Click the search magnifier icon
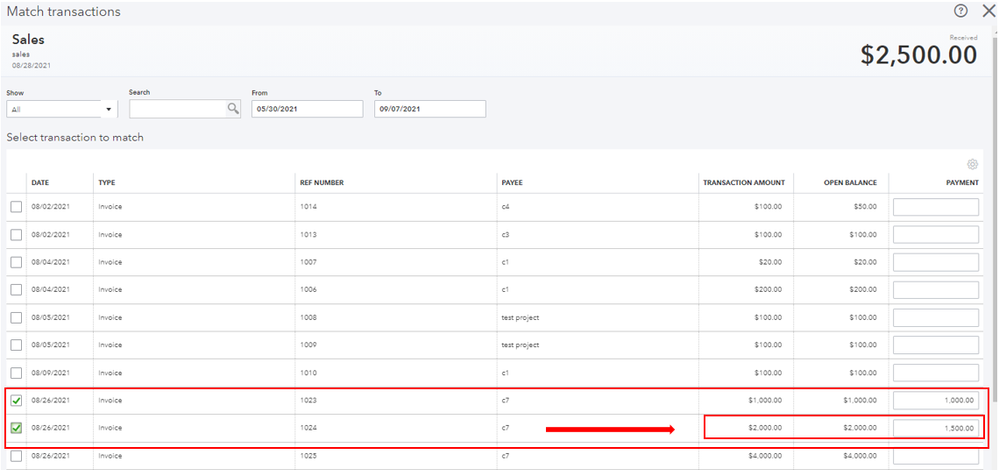Image resolution: width=999 pixels, height=470 pixels. (233, 109)
